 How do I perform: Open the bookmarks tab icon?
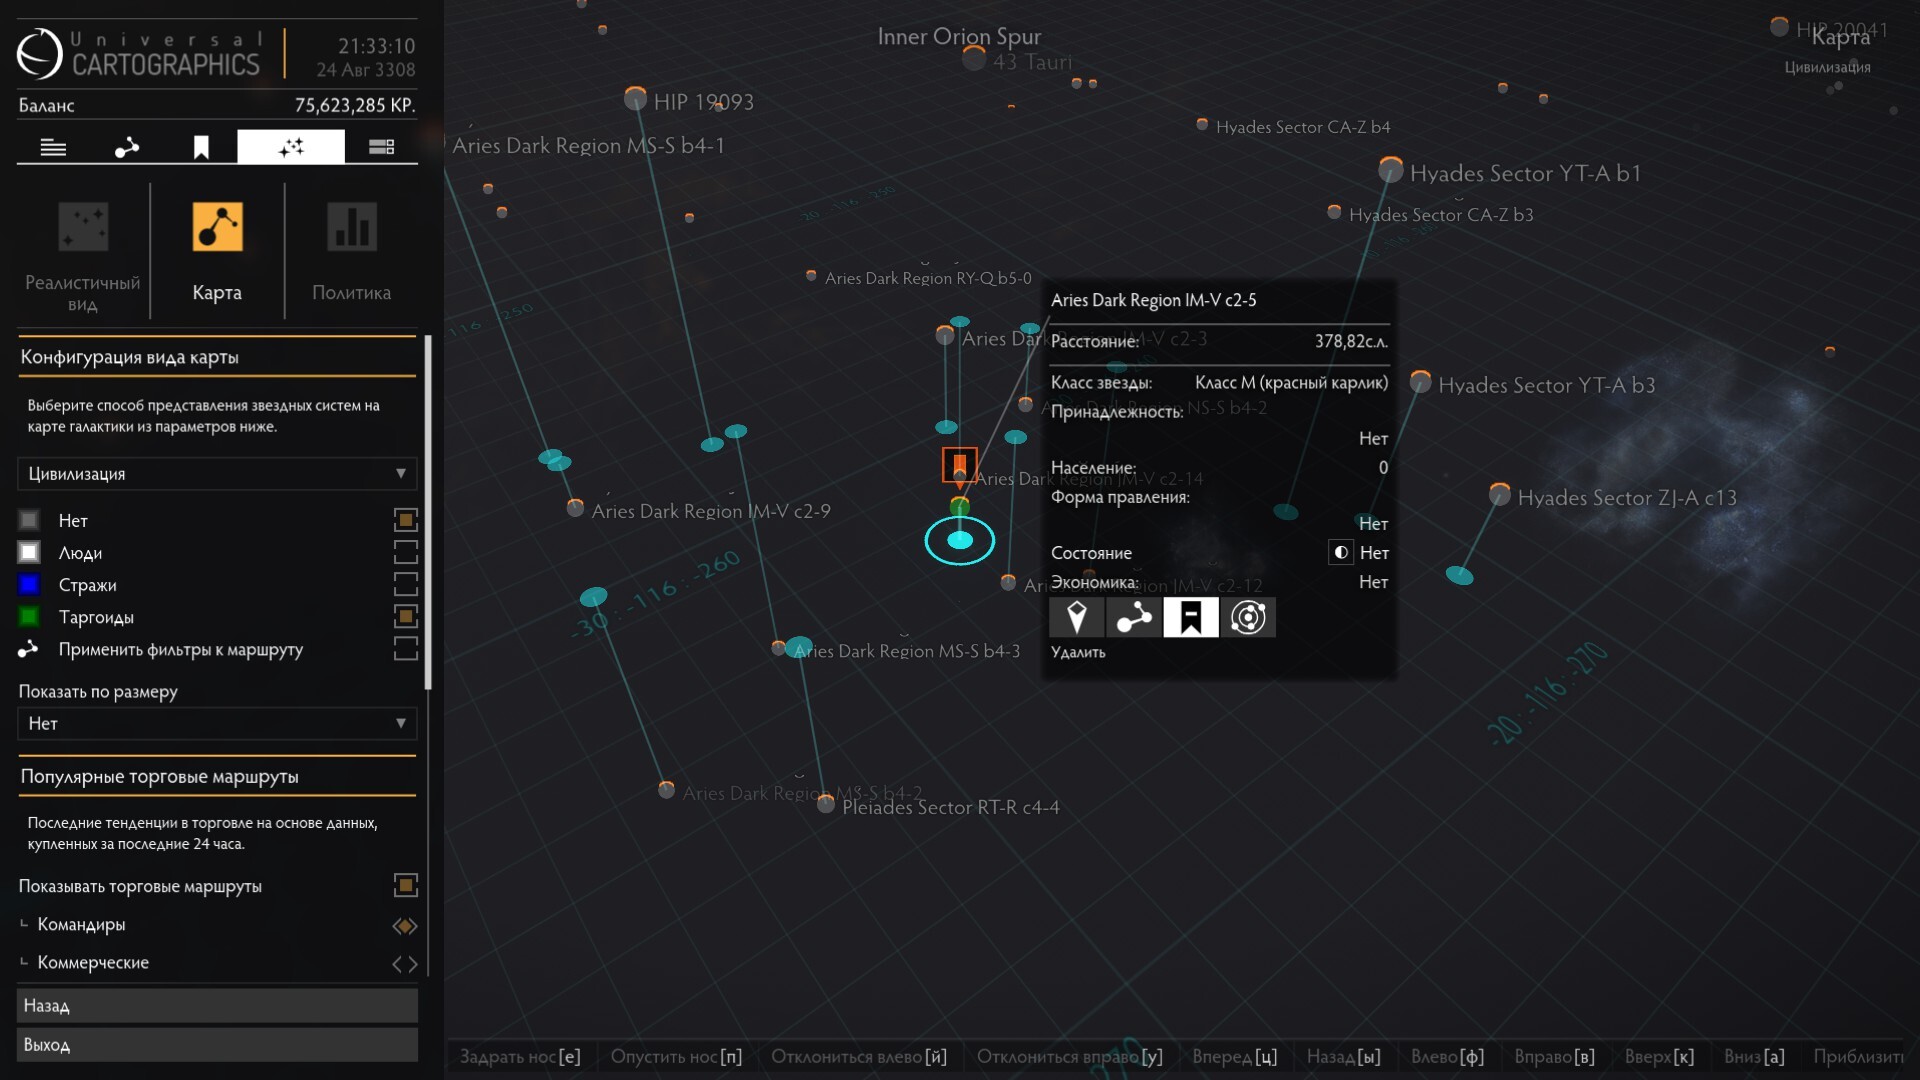(201, 148)
